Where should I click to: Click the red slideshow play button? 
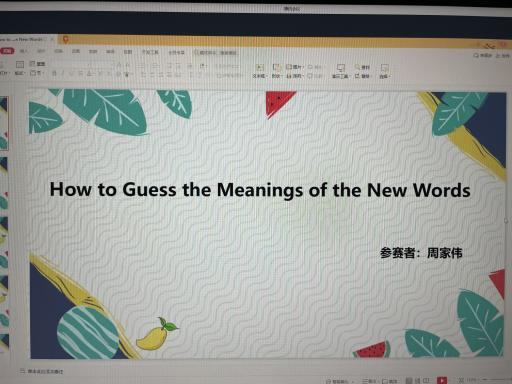pyautogui.click(x=442, y=380)
